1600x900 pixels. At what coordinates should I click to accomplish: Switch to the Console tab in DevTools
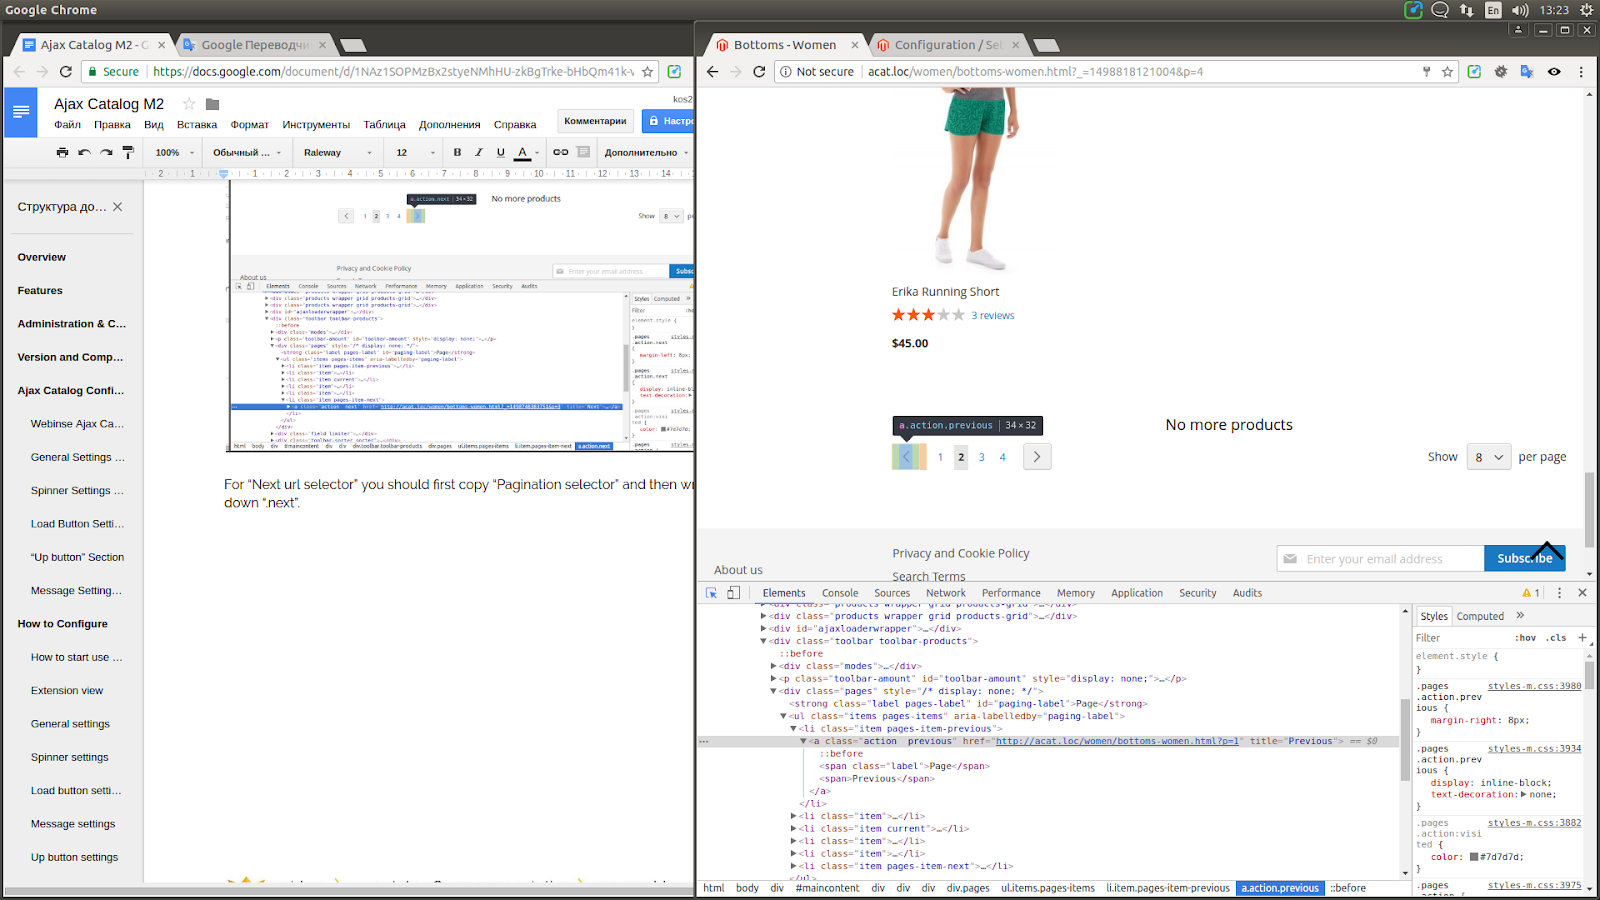click(840, 593)
